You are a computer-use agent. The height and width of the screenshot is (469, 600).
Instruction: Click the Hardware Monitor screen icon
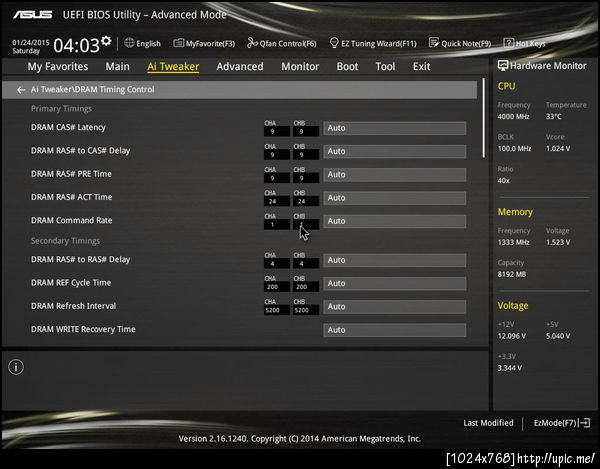coord(502,66)
